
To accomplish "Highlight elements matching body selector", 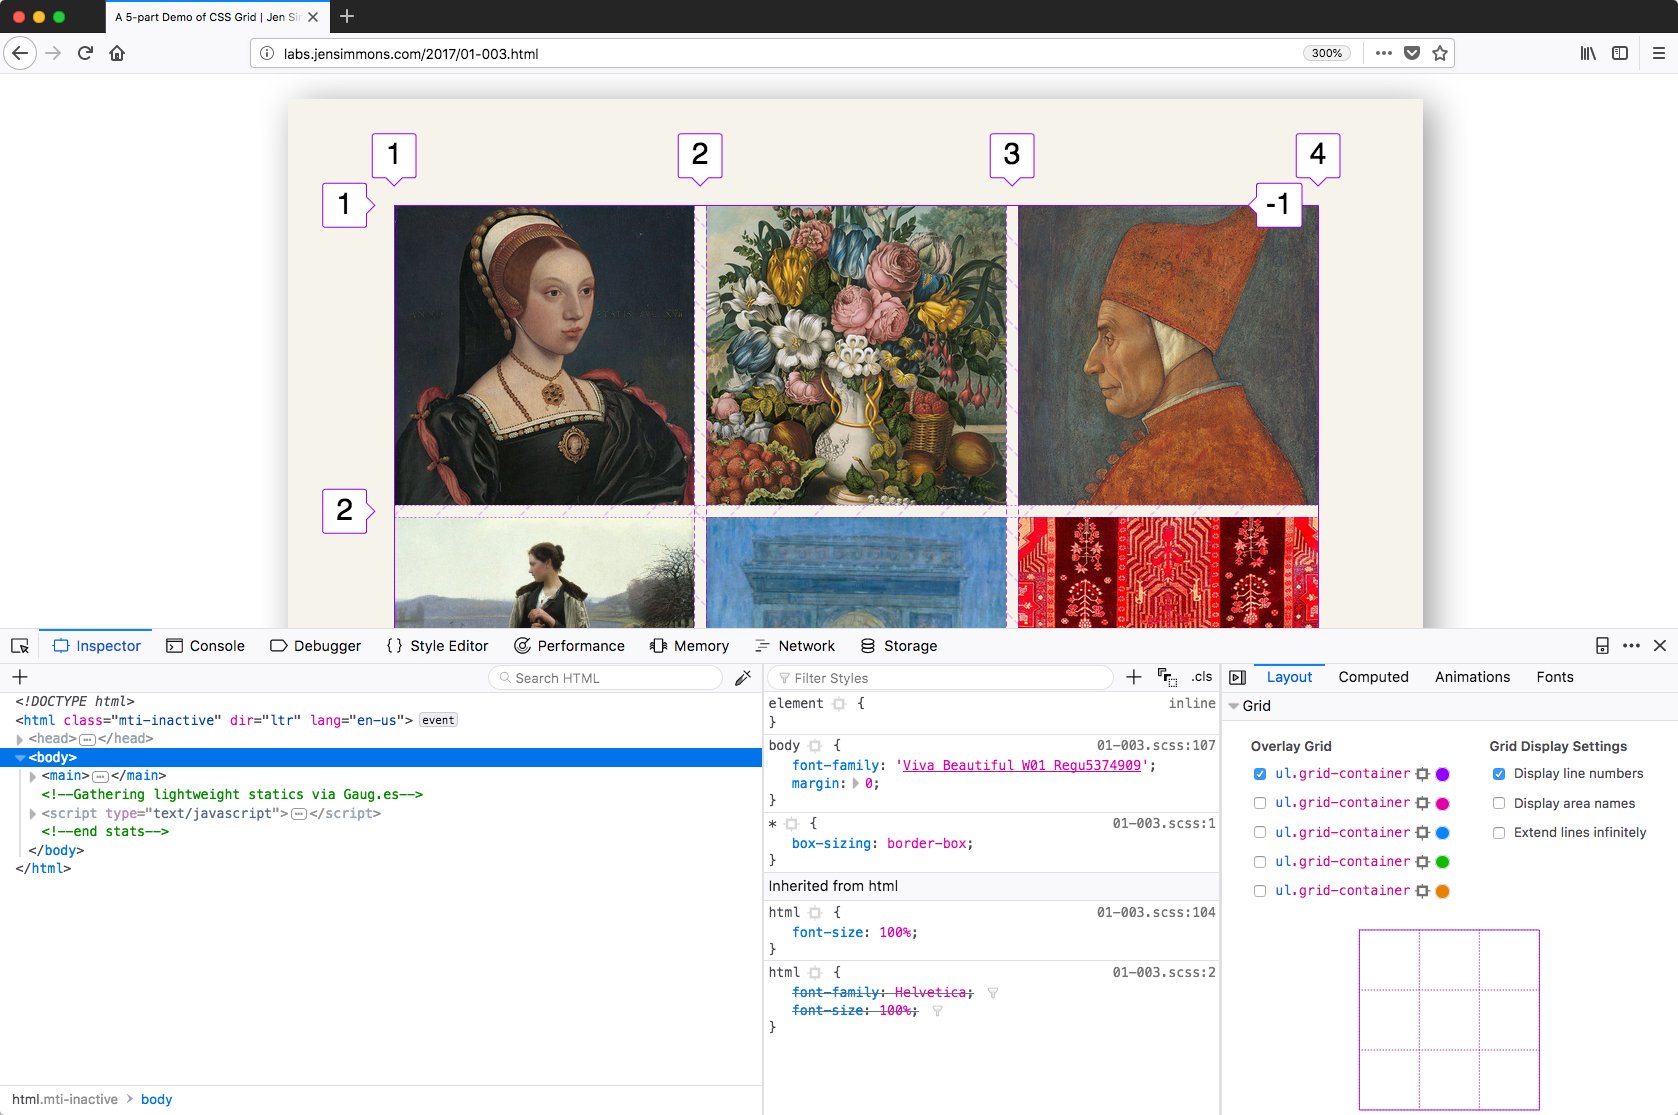I will coord(815,746).
